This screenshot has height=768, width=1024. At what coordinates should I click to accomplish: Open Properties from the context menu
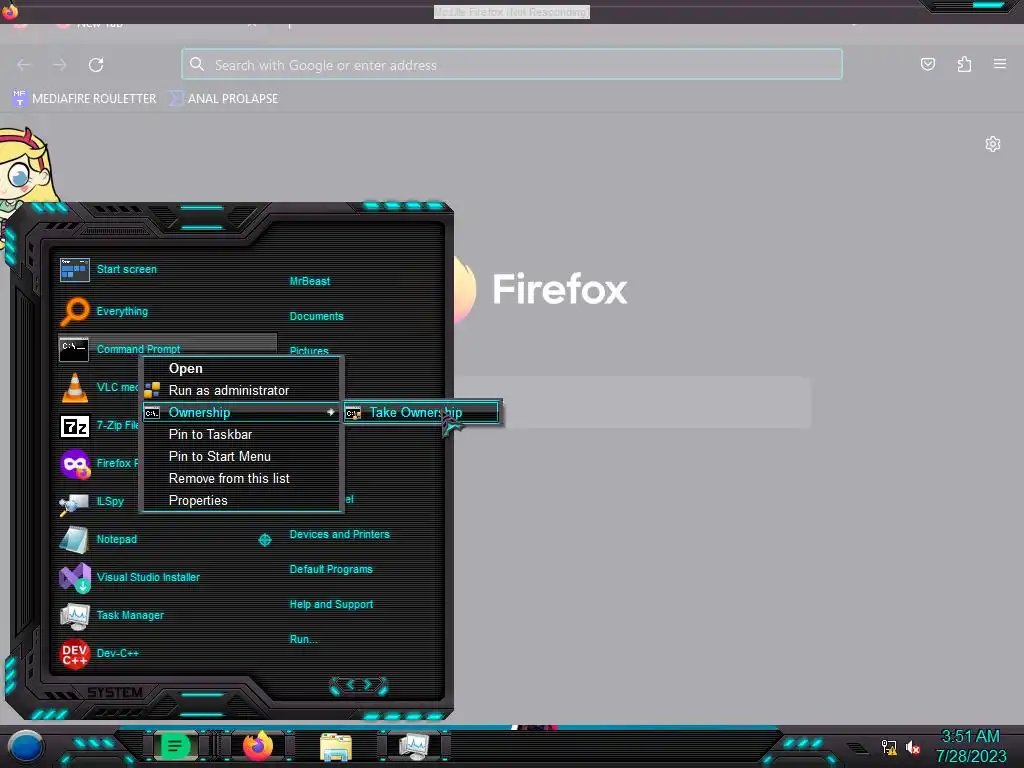(198, 501)
